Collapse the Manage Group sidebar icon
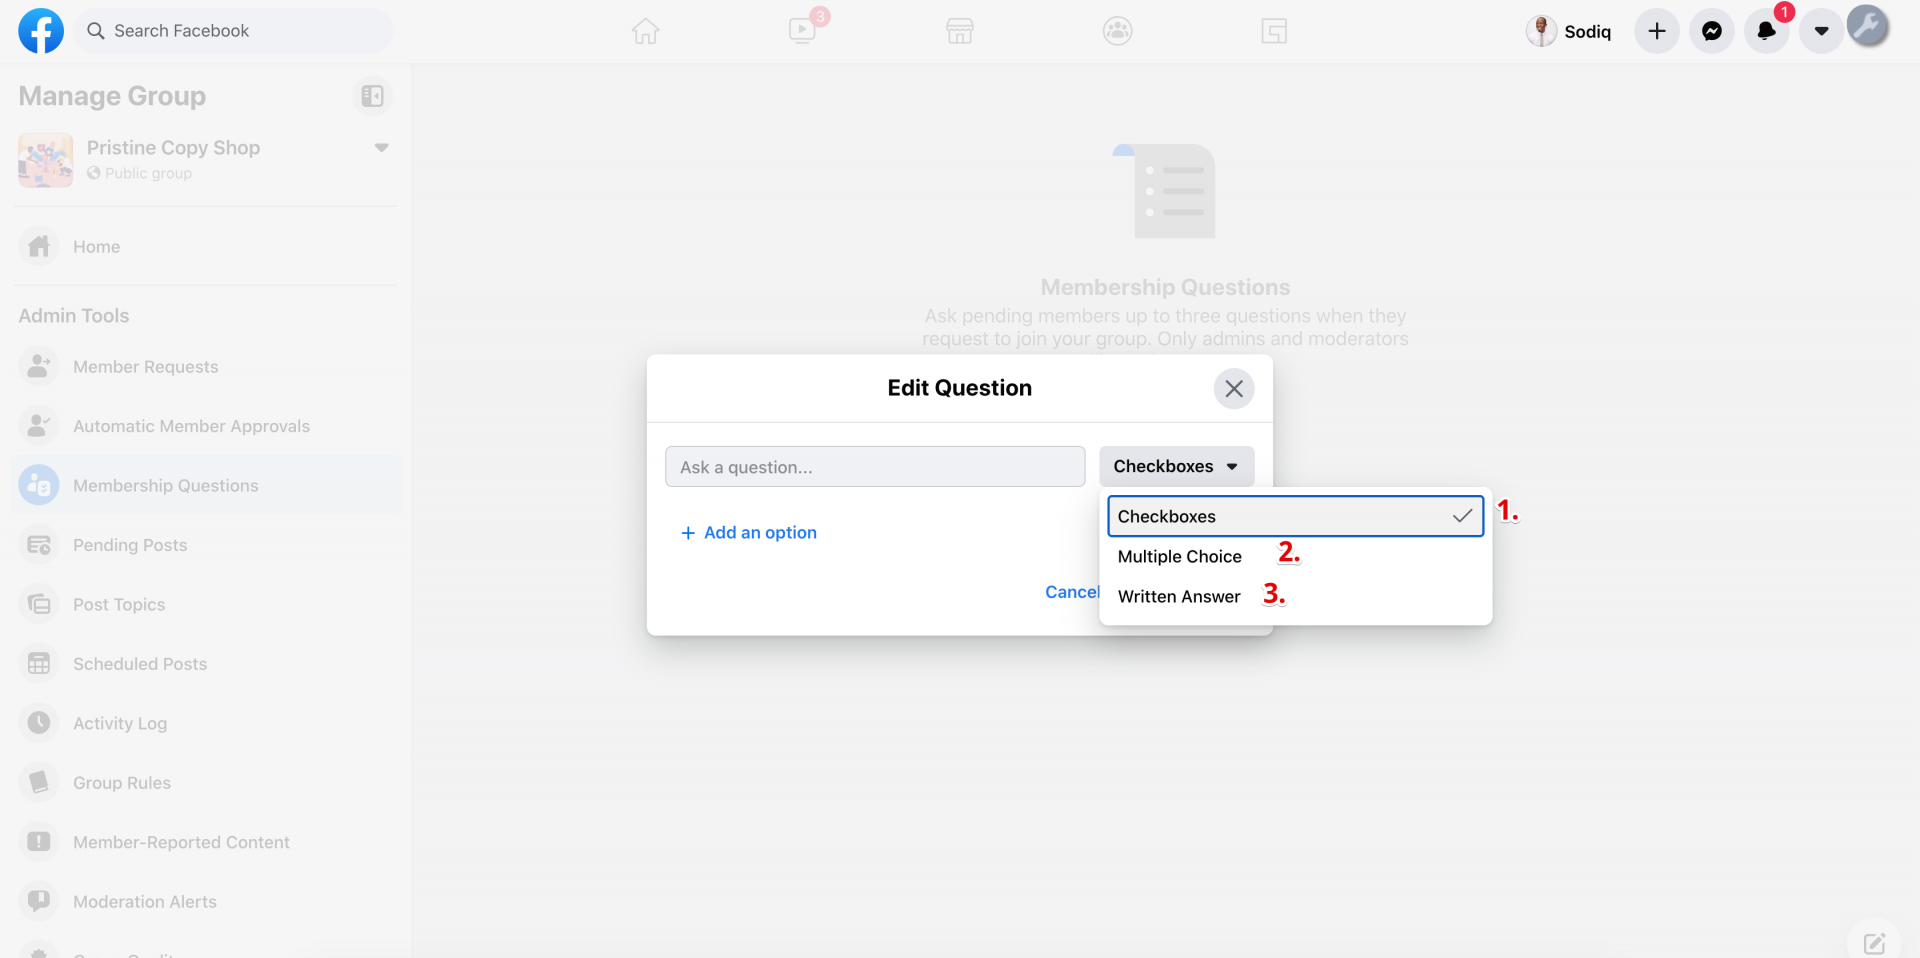 372,96
